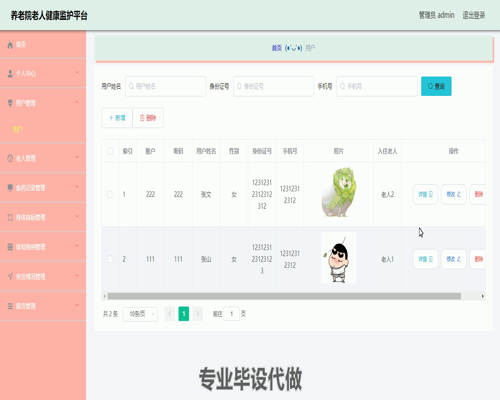
Task: Click the 张山 name cell
Action: tap(206, 259)
